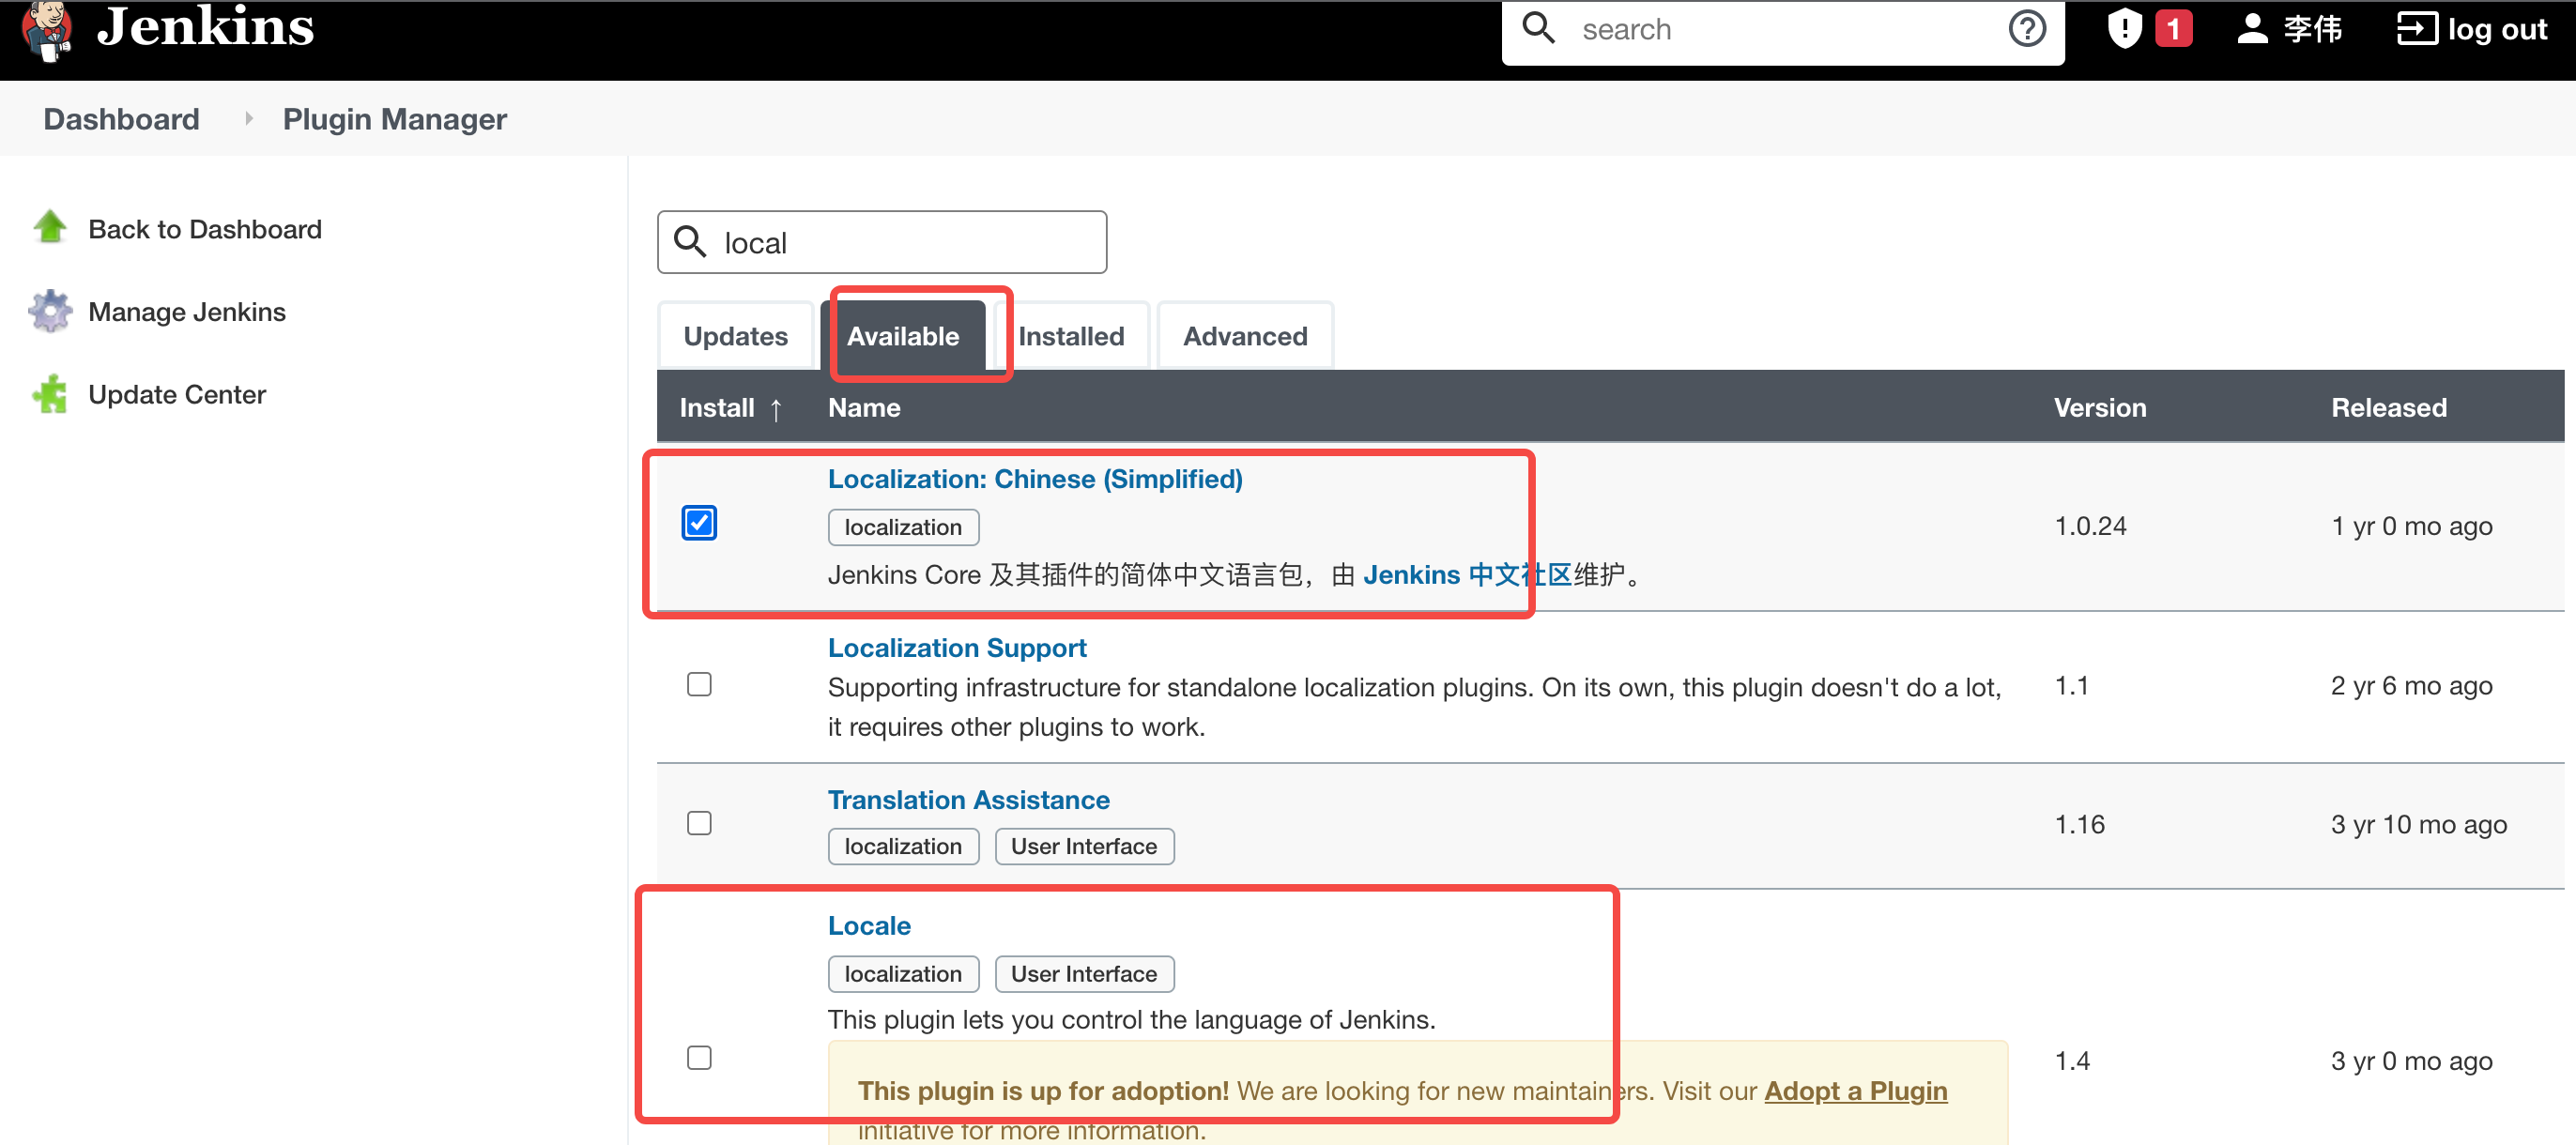Open the Installed tab
The image size is (2576, 1145).
click(1071, 336)
